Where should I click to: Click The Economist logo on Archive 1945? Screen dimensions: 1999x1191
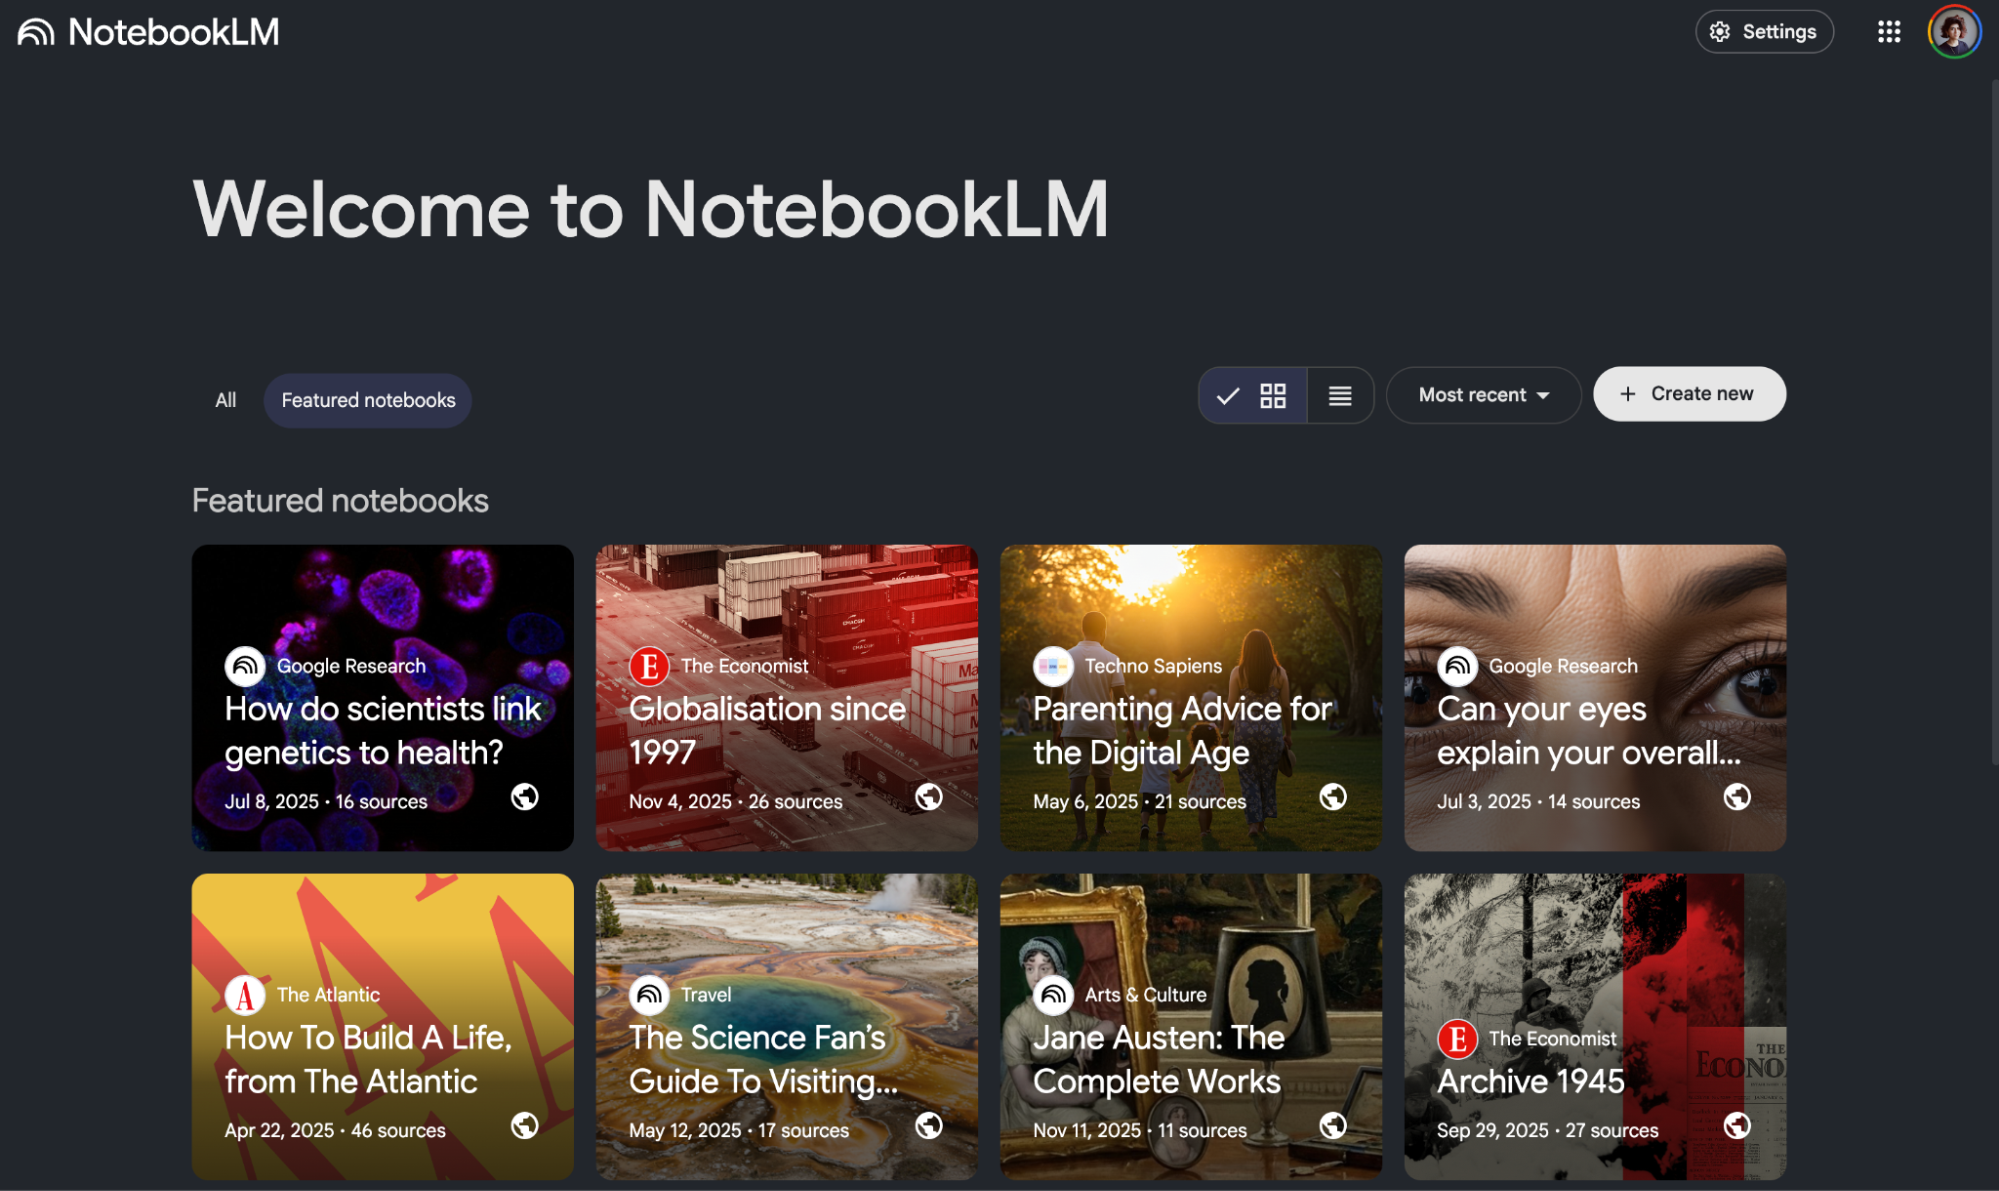coord(1458,1038)
